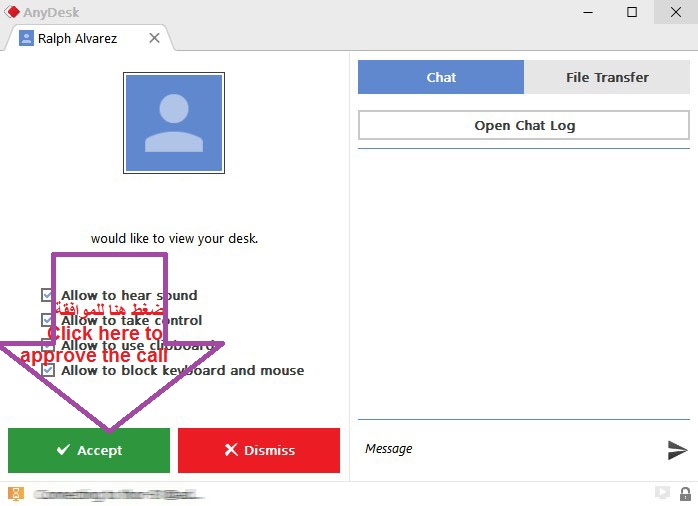Click the hourglass connection status icon
This screenshot has height=506, width=698.
(x=16, y=494)
